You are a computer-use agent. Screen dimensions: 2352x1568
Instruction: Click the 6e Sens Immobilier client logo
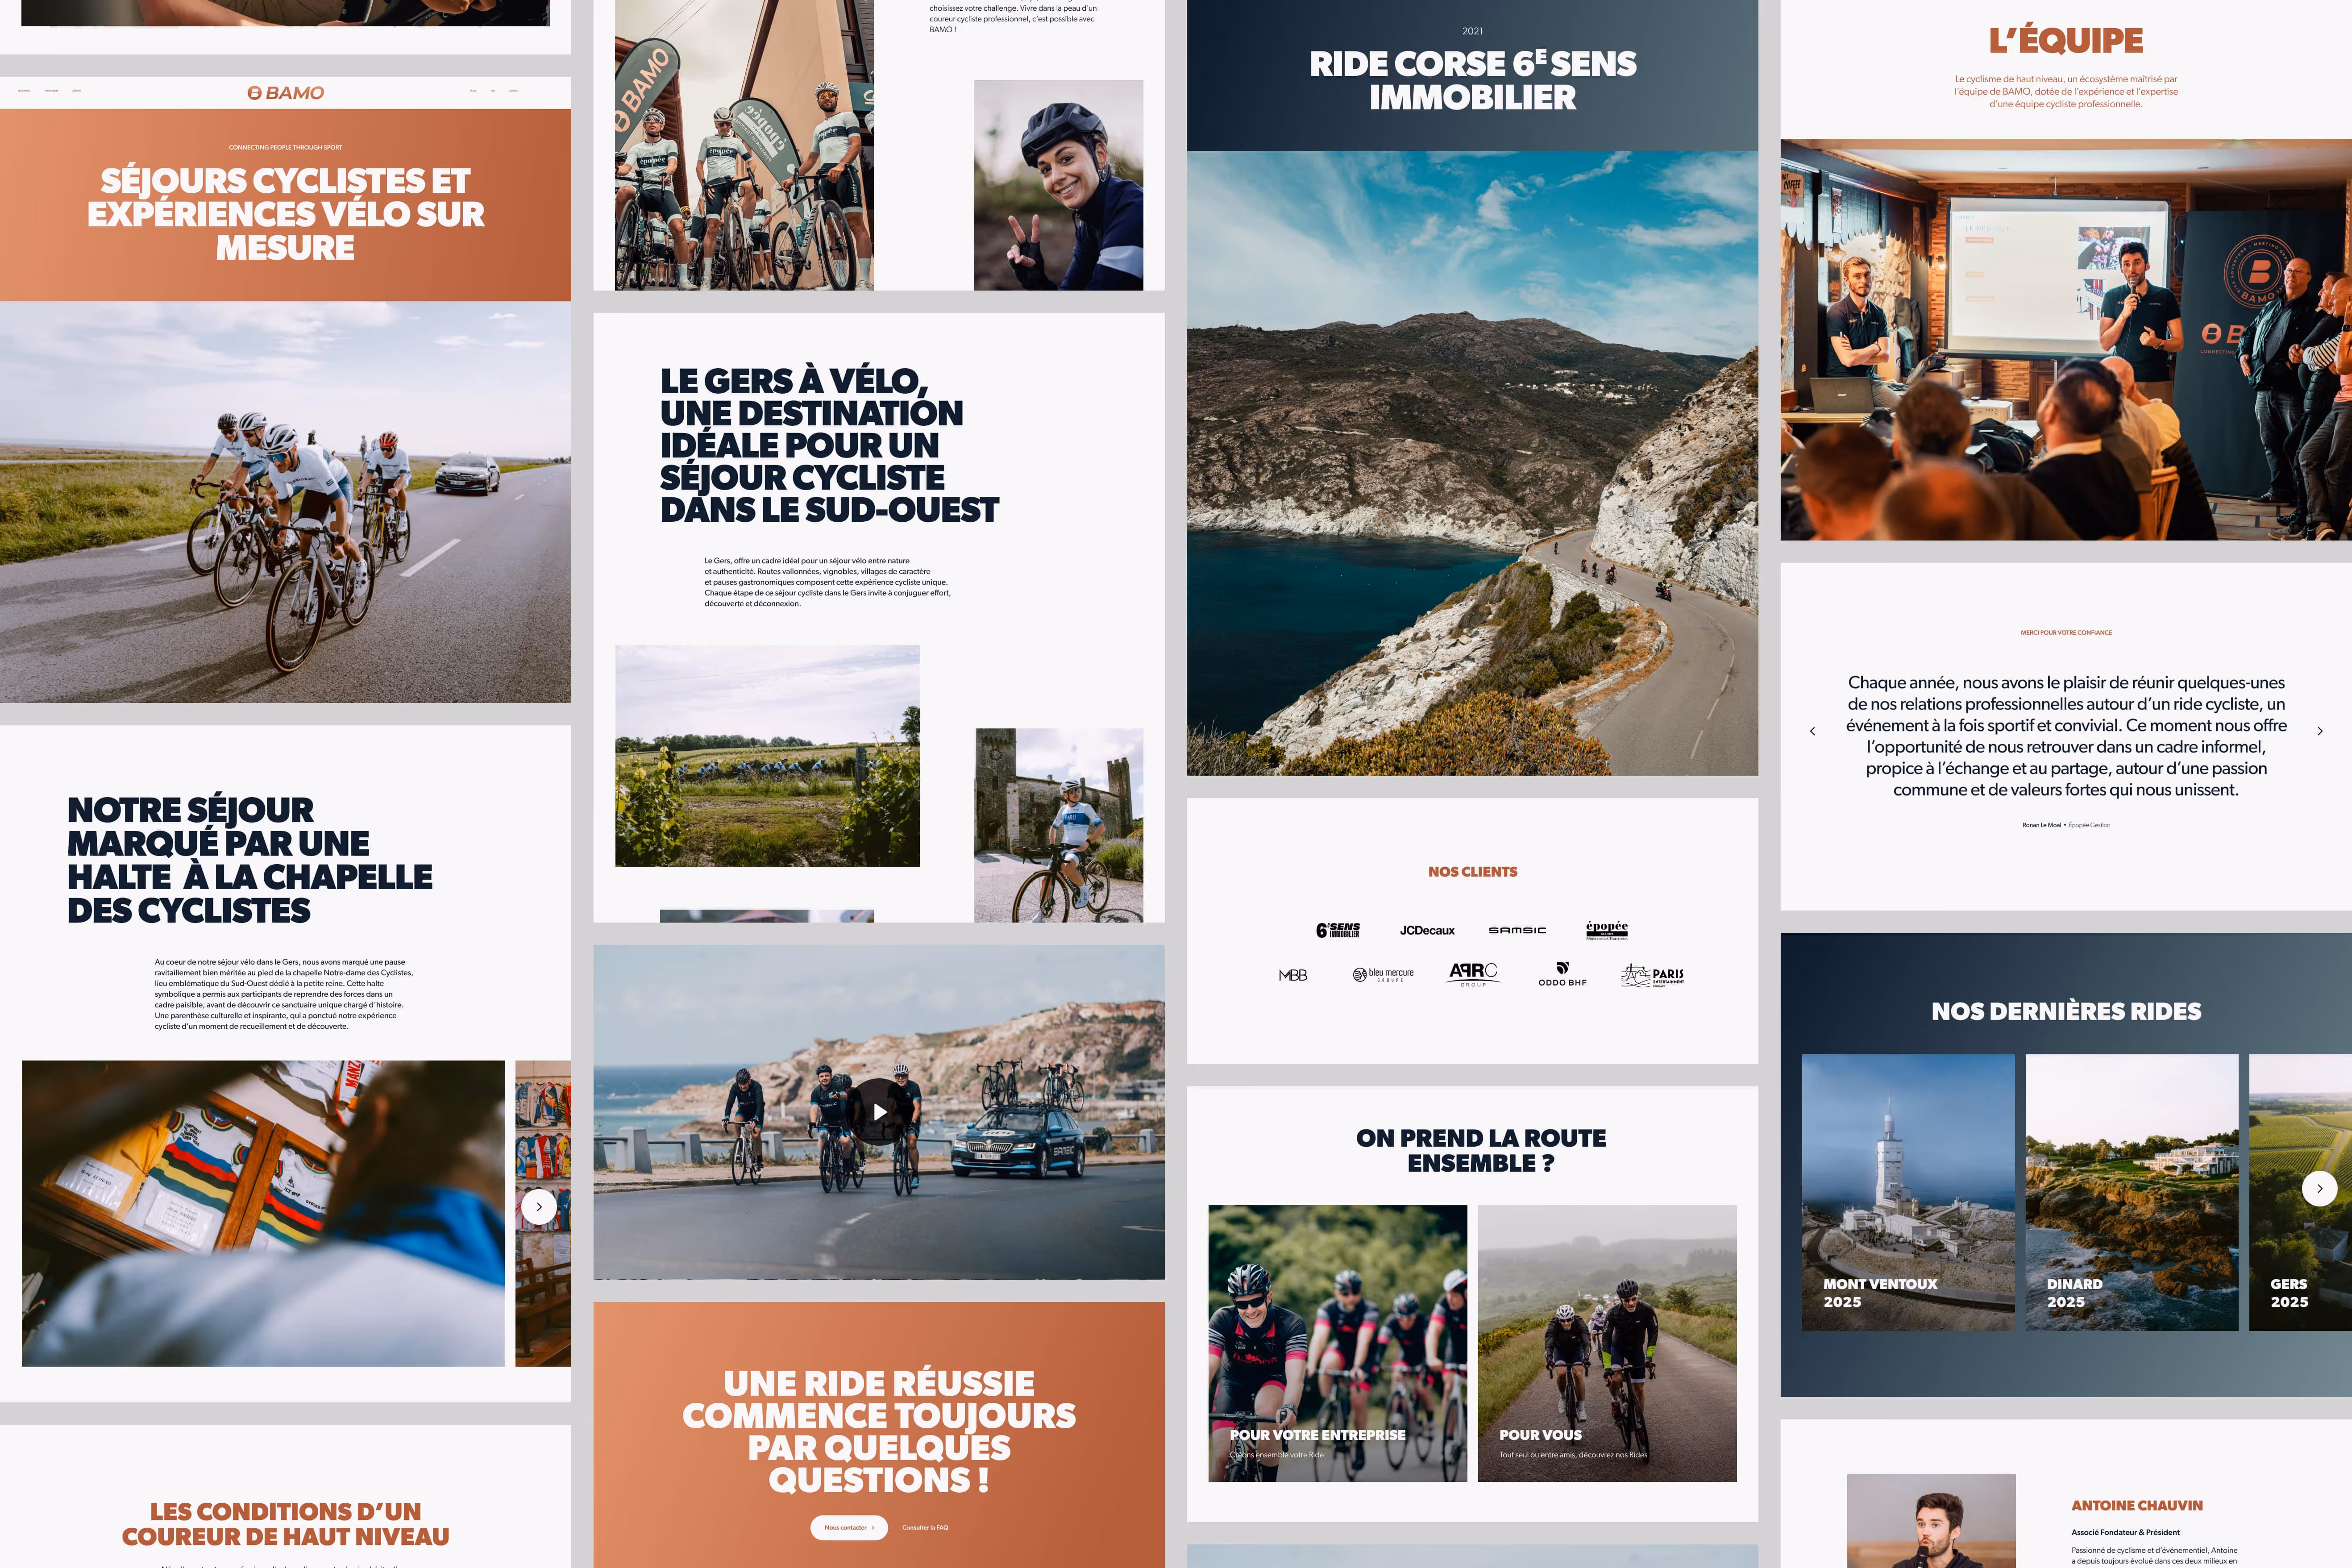[1338, 930]
